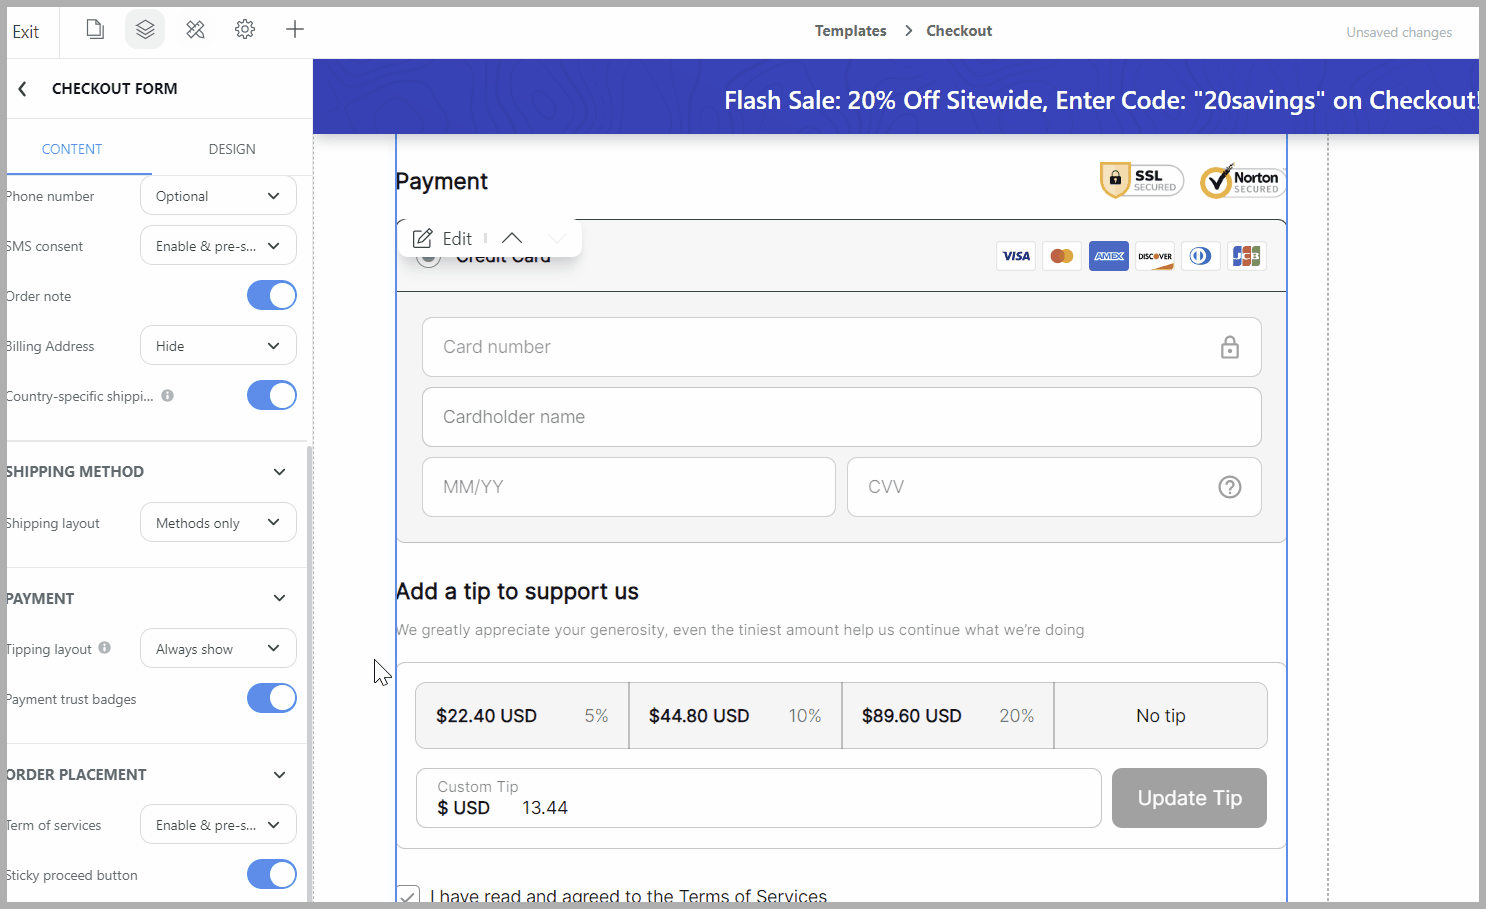Disable Payment trust badges toggle
Viewport: 1486px width, 909px height.
271,698
